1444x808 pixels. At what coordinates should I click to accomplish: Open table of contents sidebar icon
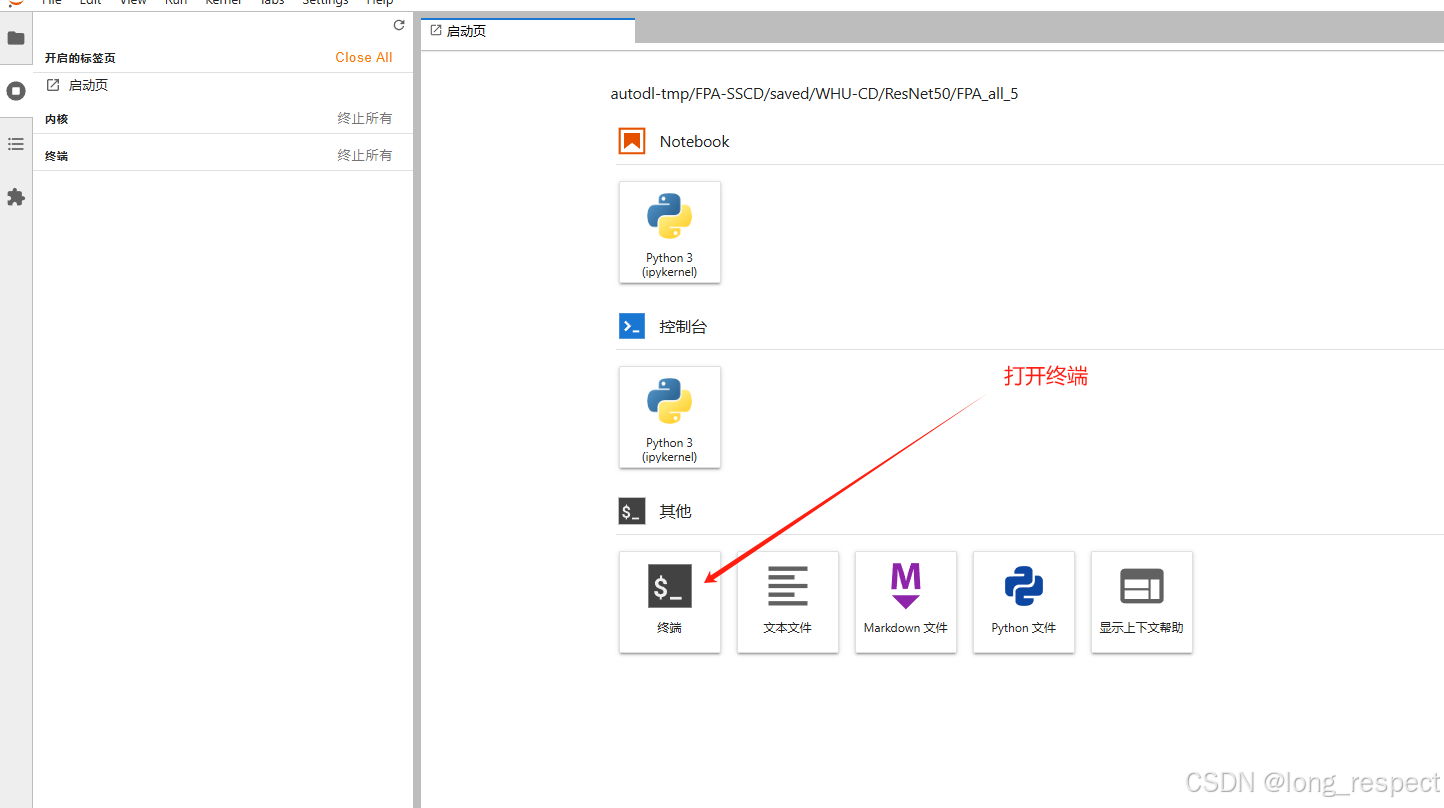[x=16, y=144]
